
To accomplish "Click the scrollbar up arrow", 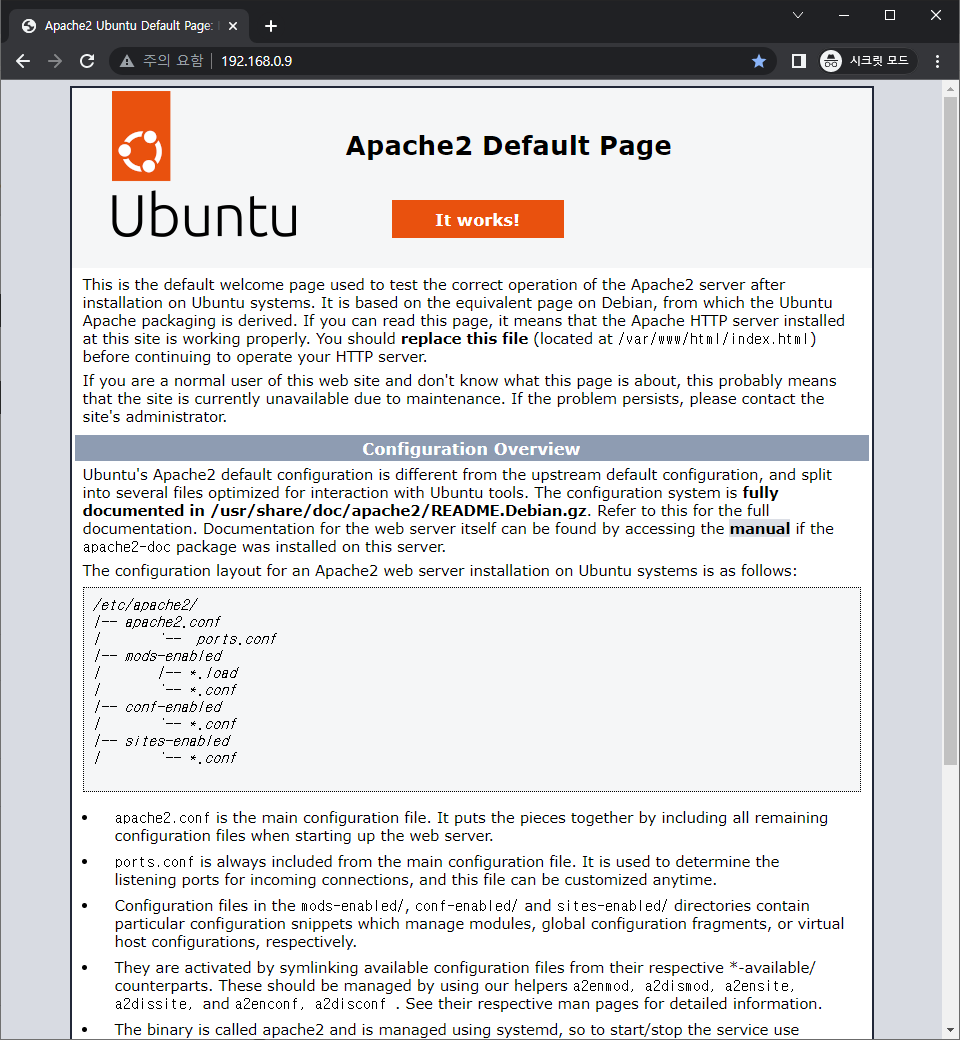I will coord(950,88).
